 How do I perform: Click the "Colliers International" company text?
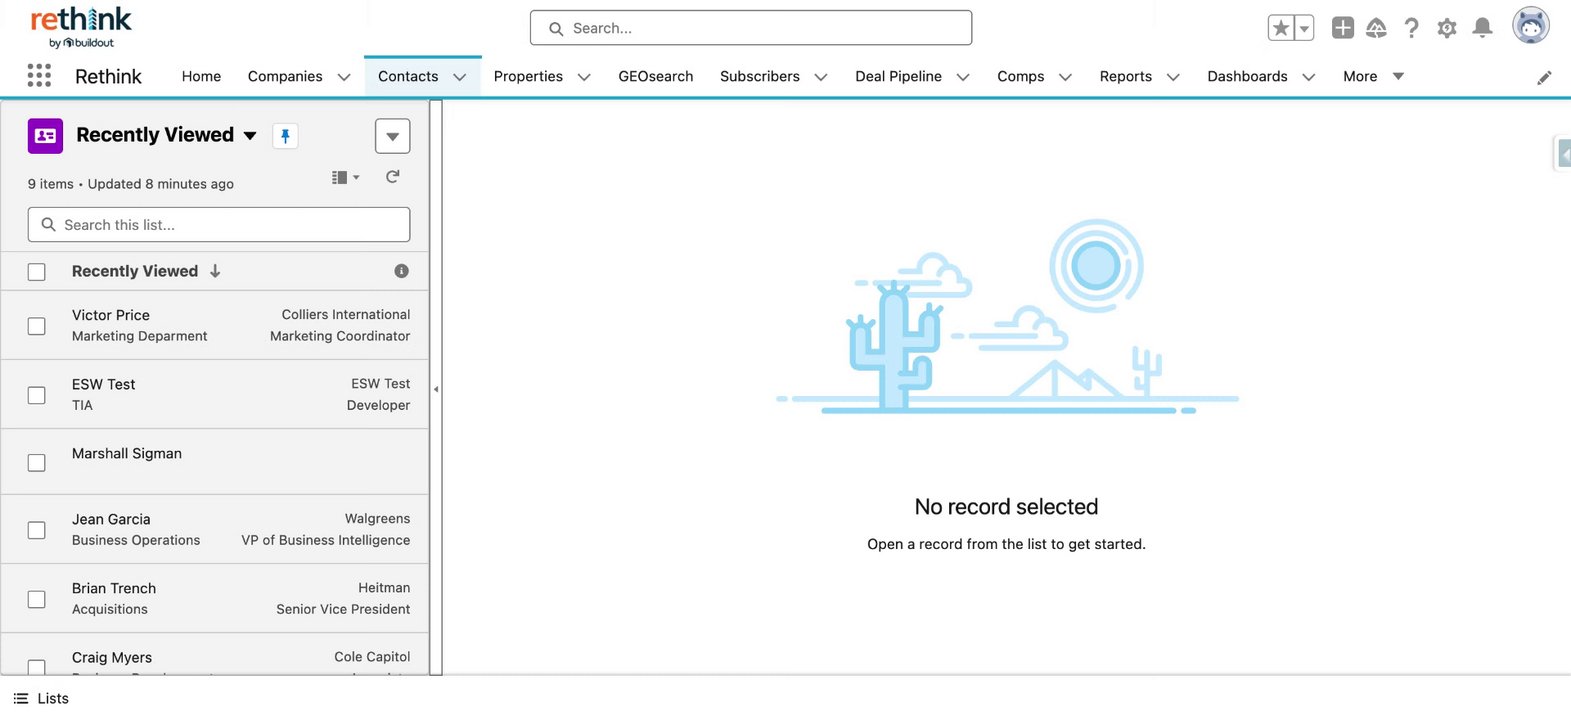[346, 314]
